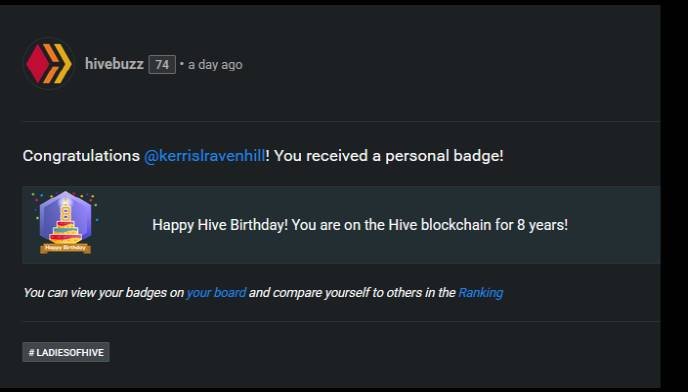688x392 pixels.
Task: Click the Happy Birthday ribbon on badge
Action: click(65, 248)
